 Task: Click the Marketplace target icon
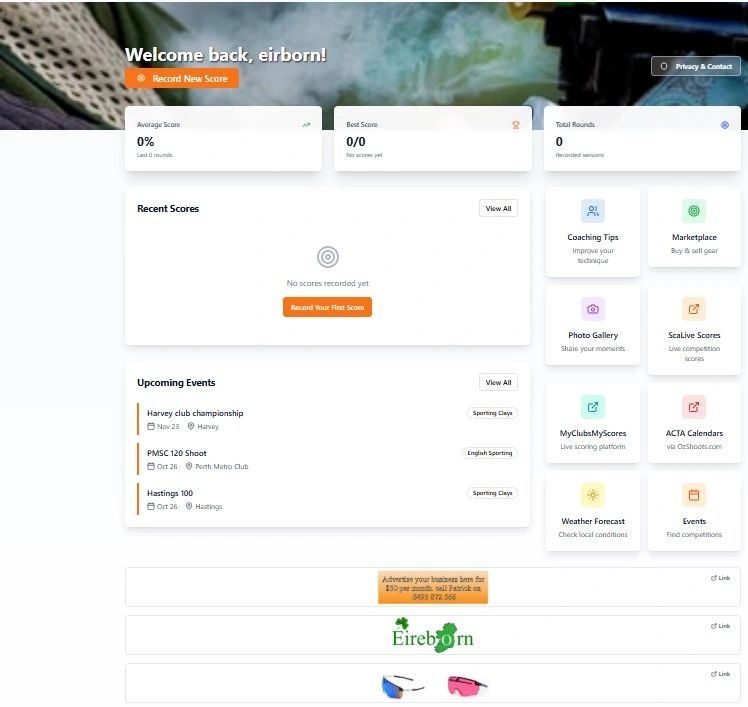tap(694, 211)
